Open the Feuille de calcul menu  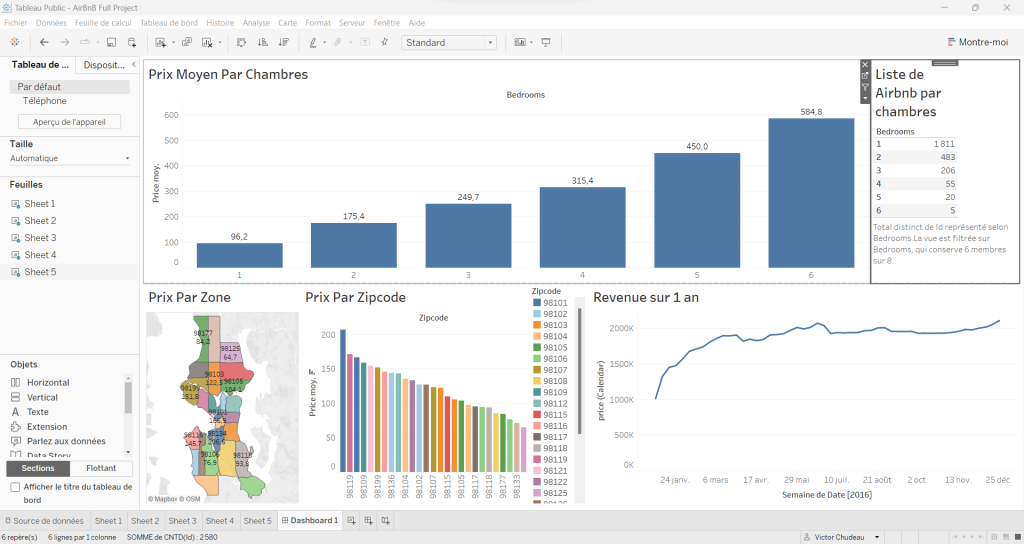click(x=103, y=23)
